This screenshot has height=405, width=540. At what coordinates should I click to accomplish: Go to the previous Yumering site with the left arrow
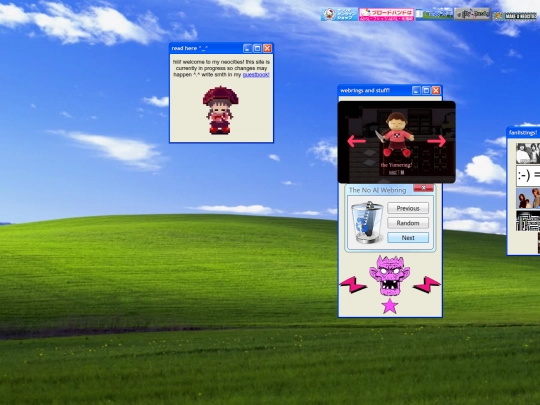coord(356,141)
